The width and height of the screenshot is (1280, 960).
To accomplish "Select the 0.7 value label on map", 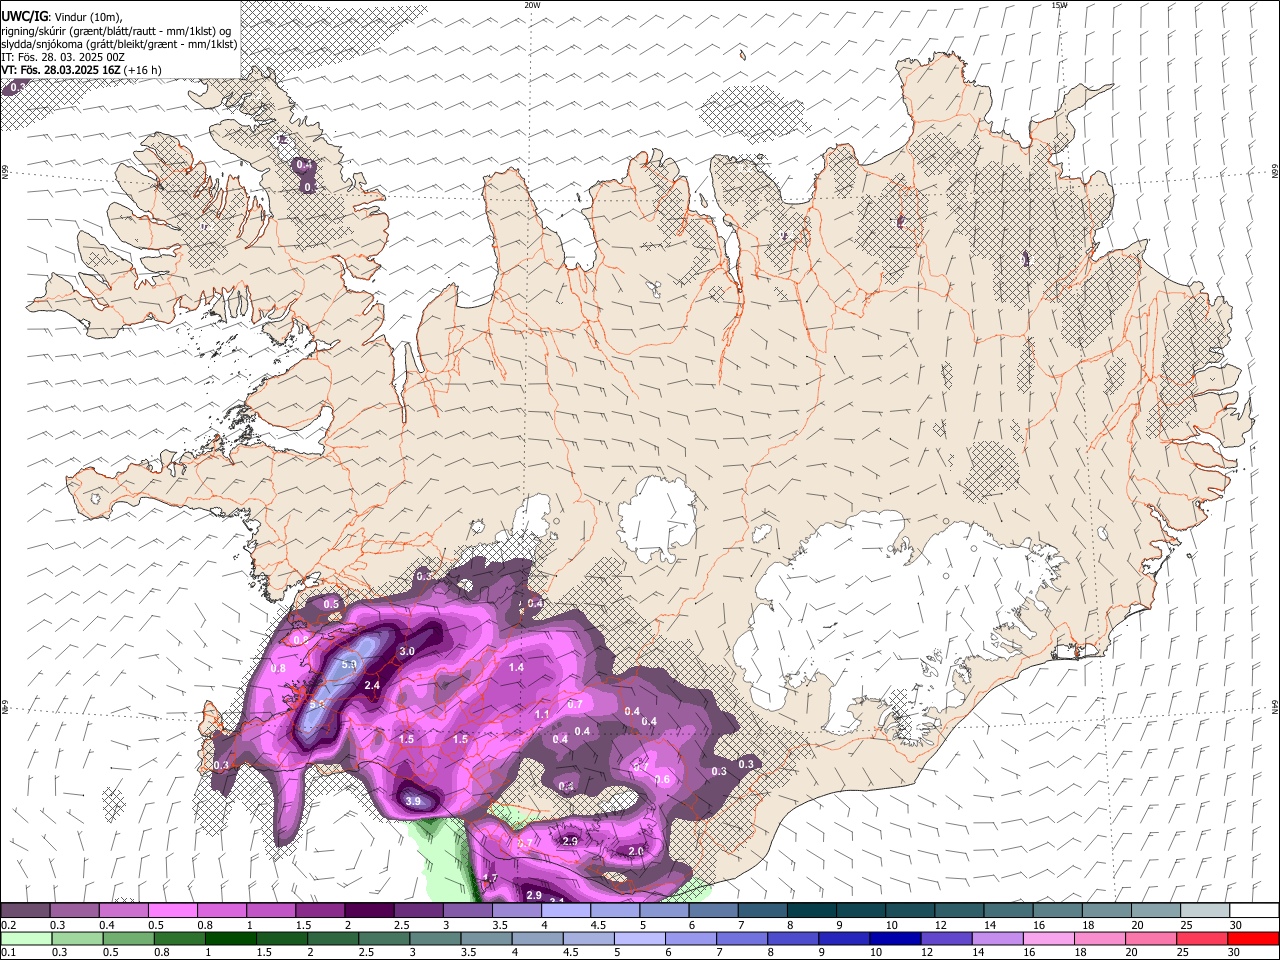I will pos(575,704).
